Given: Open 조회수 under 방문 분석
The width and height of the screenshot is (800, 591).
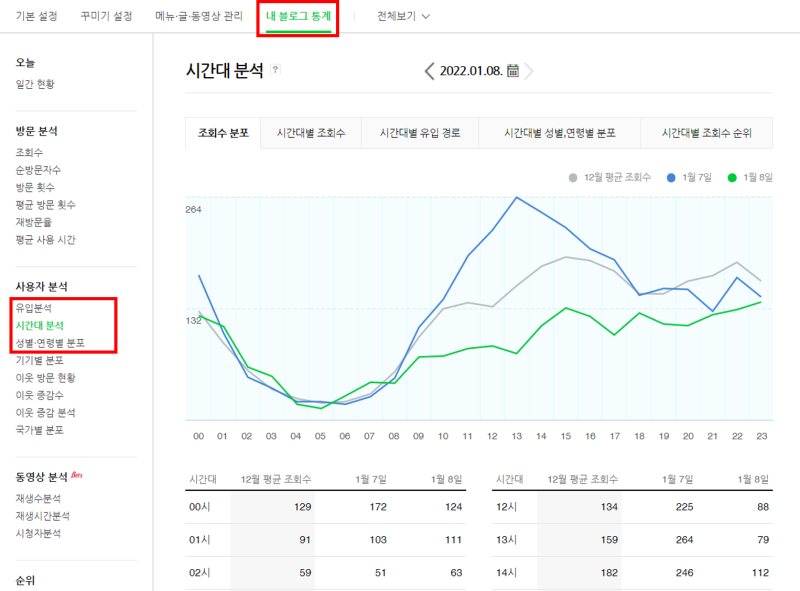Looking at the screenshot, I should pos(29,152).
